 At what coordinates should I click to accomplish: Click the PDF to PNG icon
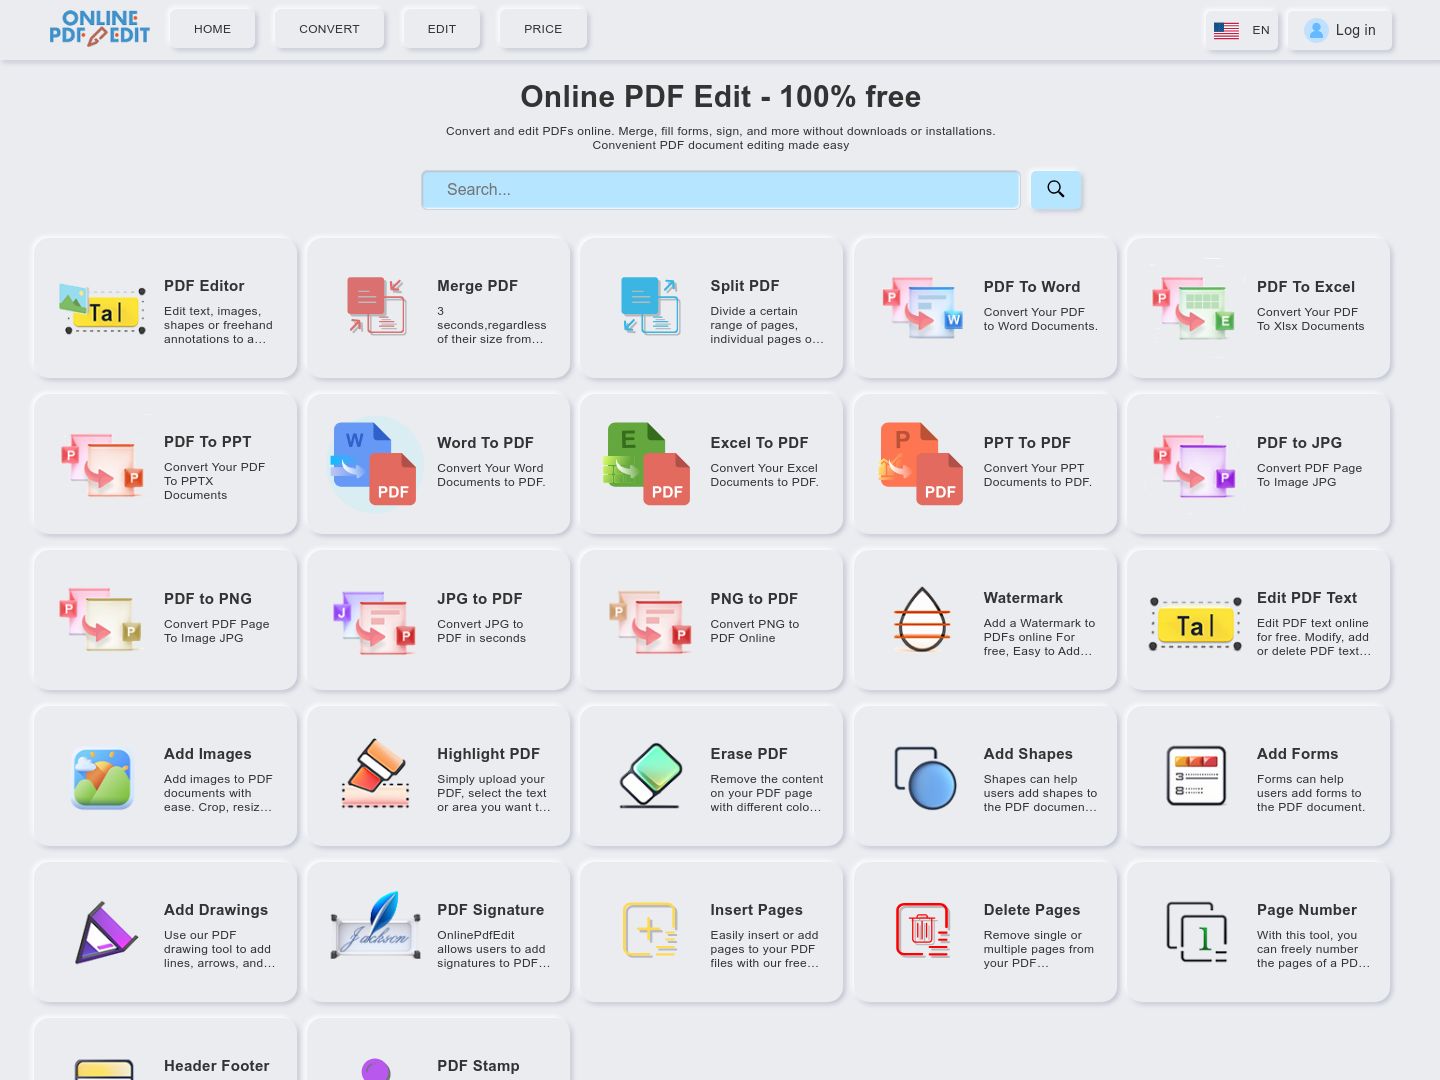point(102,620)
